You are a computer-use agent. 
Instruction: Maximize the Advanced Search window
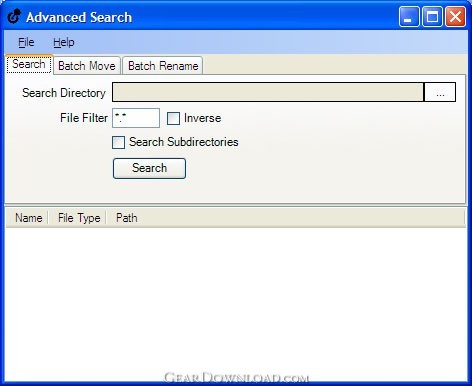432,16
